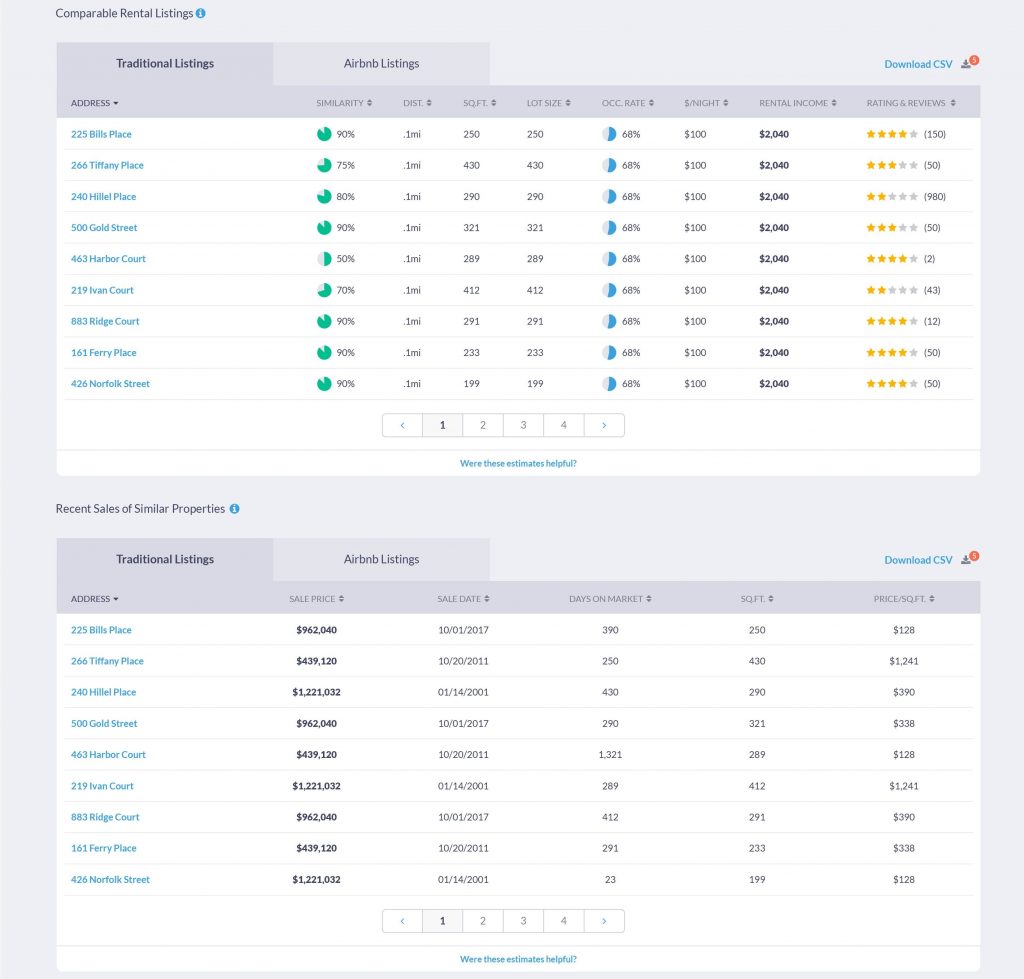Image resolution: width=1024 pixels, height=979 pixels.
Task: Click similarity pie icon for 225 Bills Place
Action: 324,134
